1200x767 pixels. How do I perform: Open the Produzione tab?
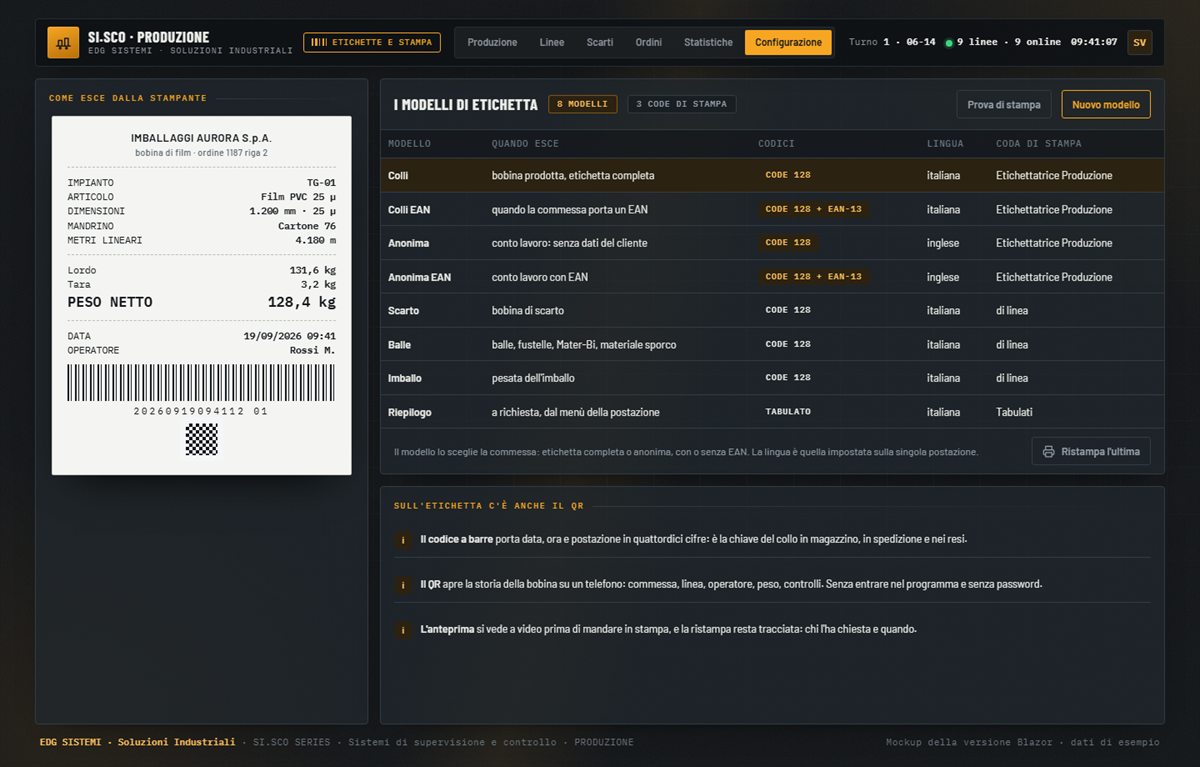492,42
